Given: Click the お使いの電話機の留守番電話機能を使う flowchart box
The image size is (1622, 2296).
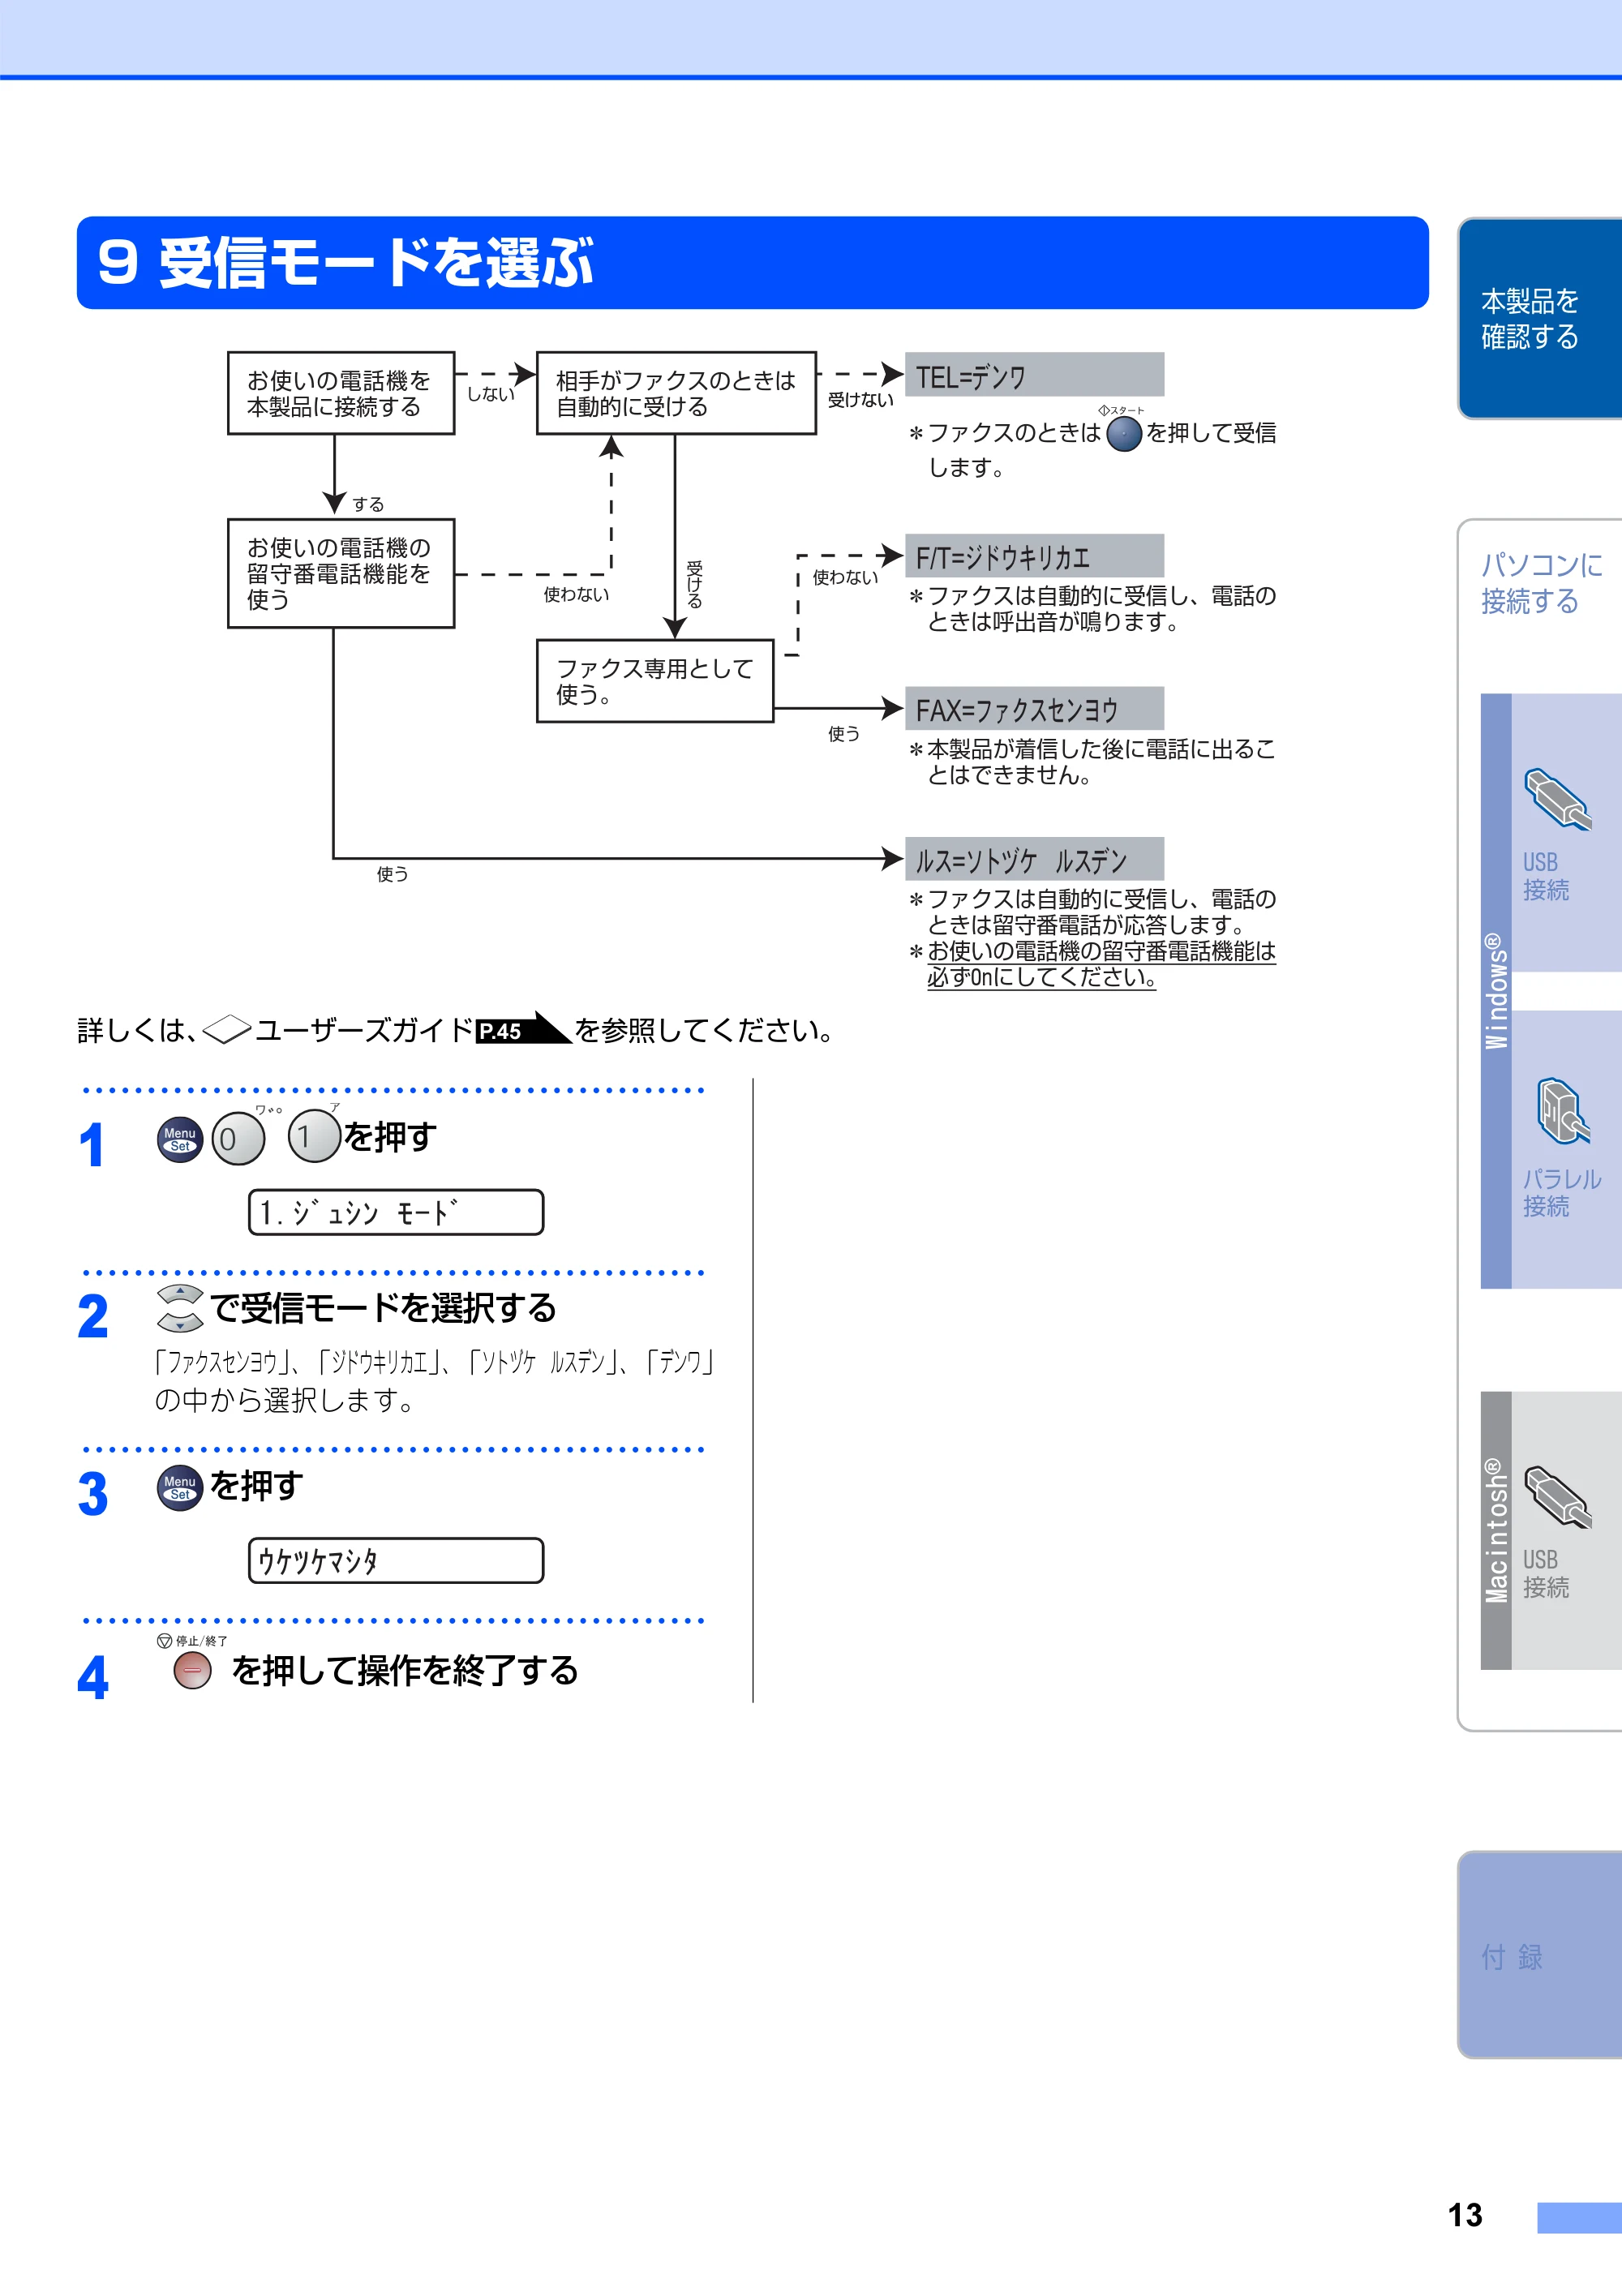Looking at the screenshot, I should 341,573.
